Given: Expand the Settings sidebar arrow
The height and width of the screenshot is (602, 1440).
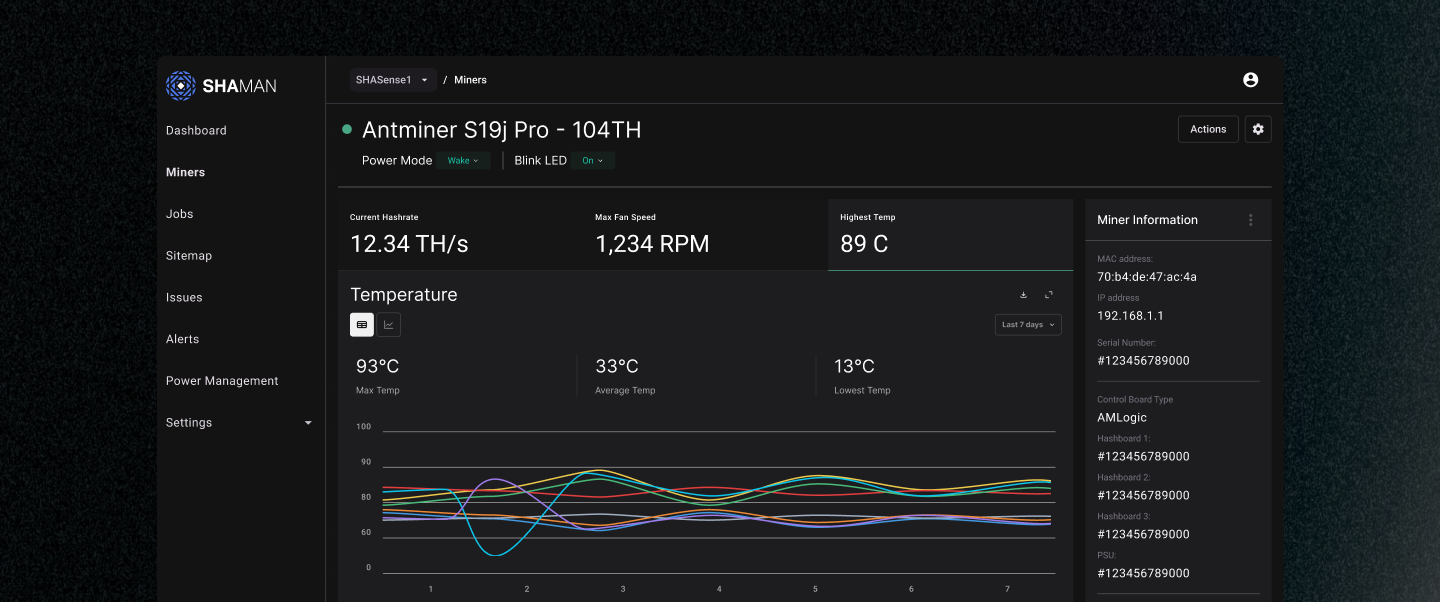Looking at the screenshot, I should tap(308, 423).
